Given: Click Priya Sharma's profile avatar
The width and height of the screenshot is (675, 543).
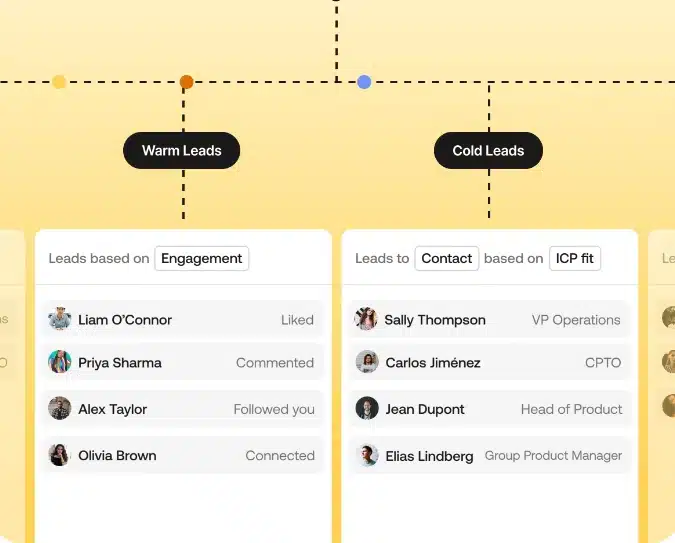Looking at the screenshot, I should click(x=59, y=362).
